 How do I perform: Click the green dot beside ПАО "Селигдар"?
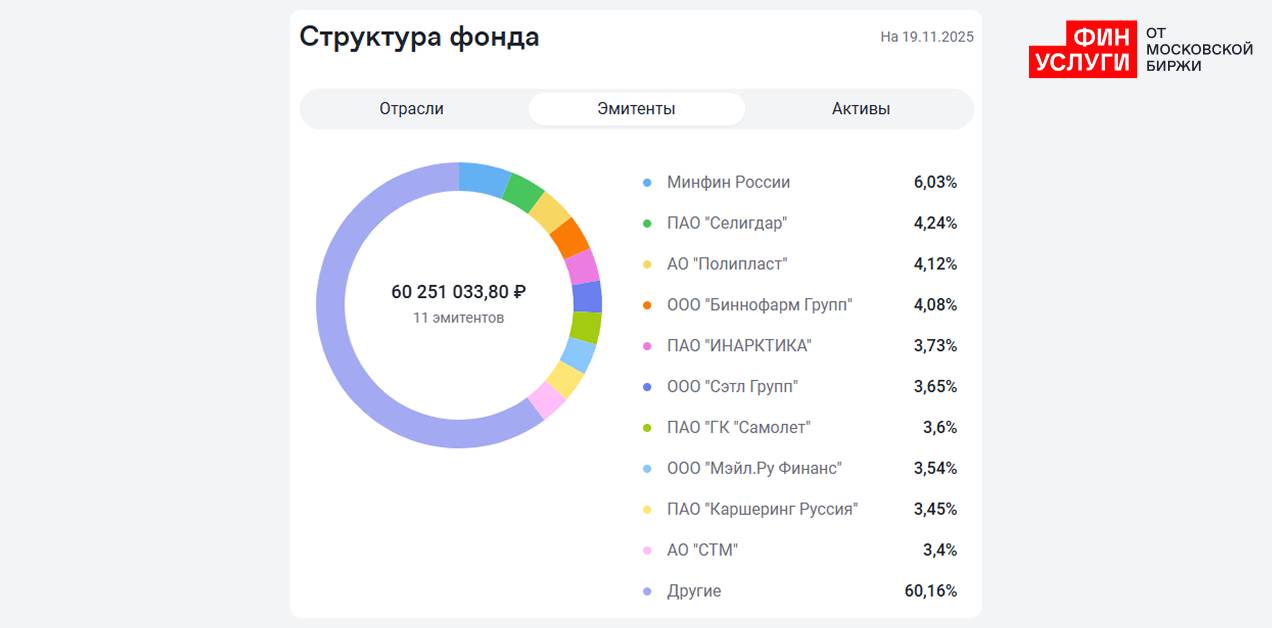click(x=647, y=224)
